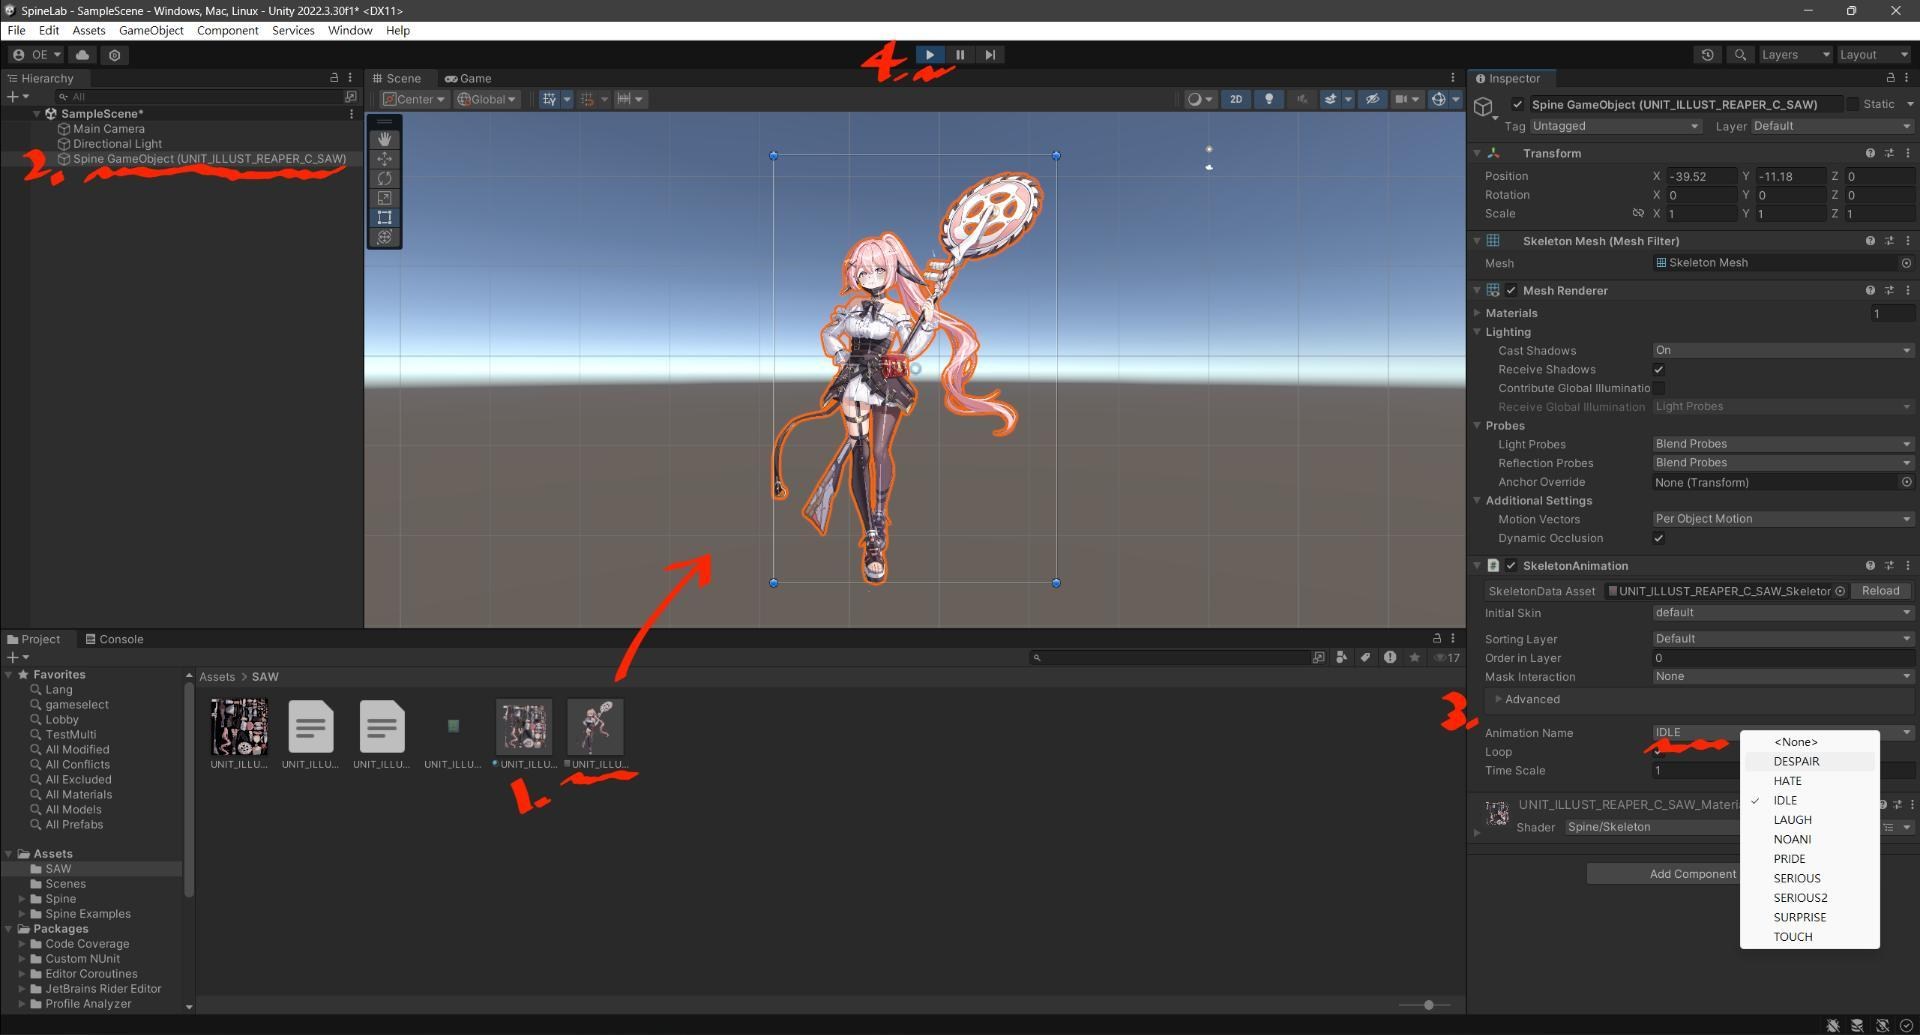Open Unity Search with the magnifier icon
The height and width of the screenshot is (1035, 1920).
pos(1740,54)
